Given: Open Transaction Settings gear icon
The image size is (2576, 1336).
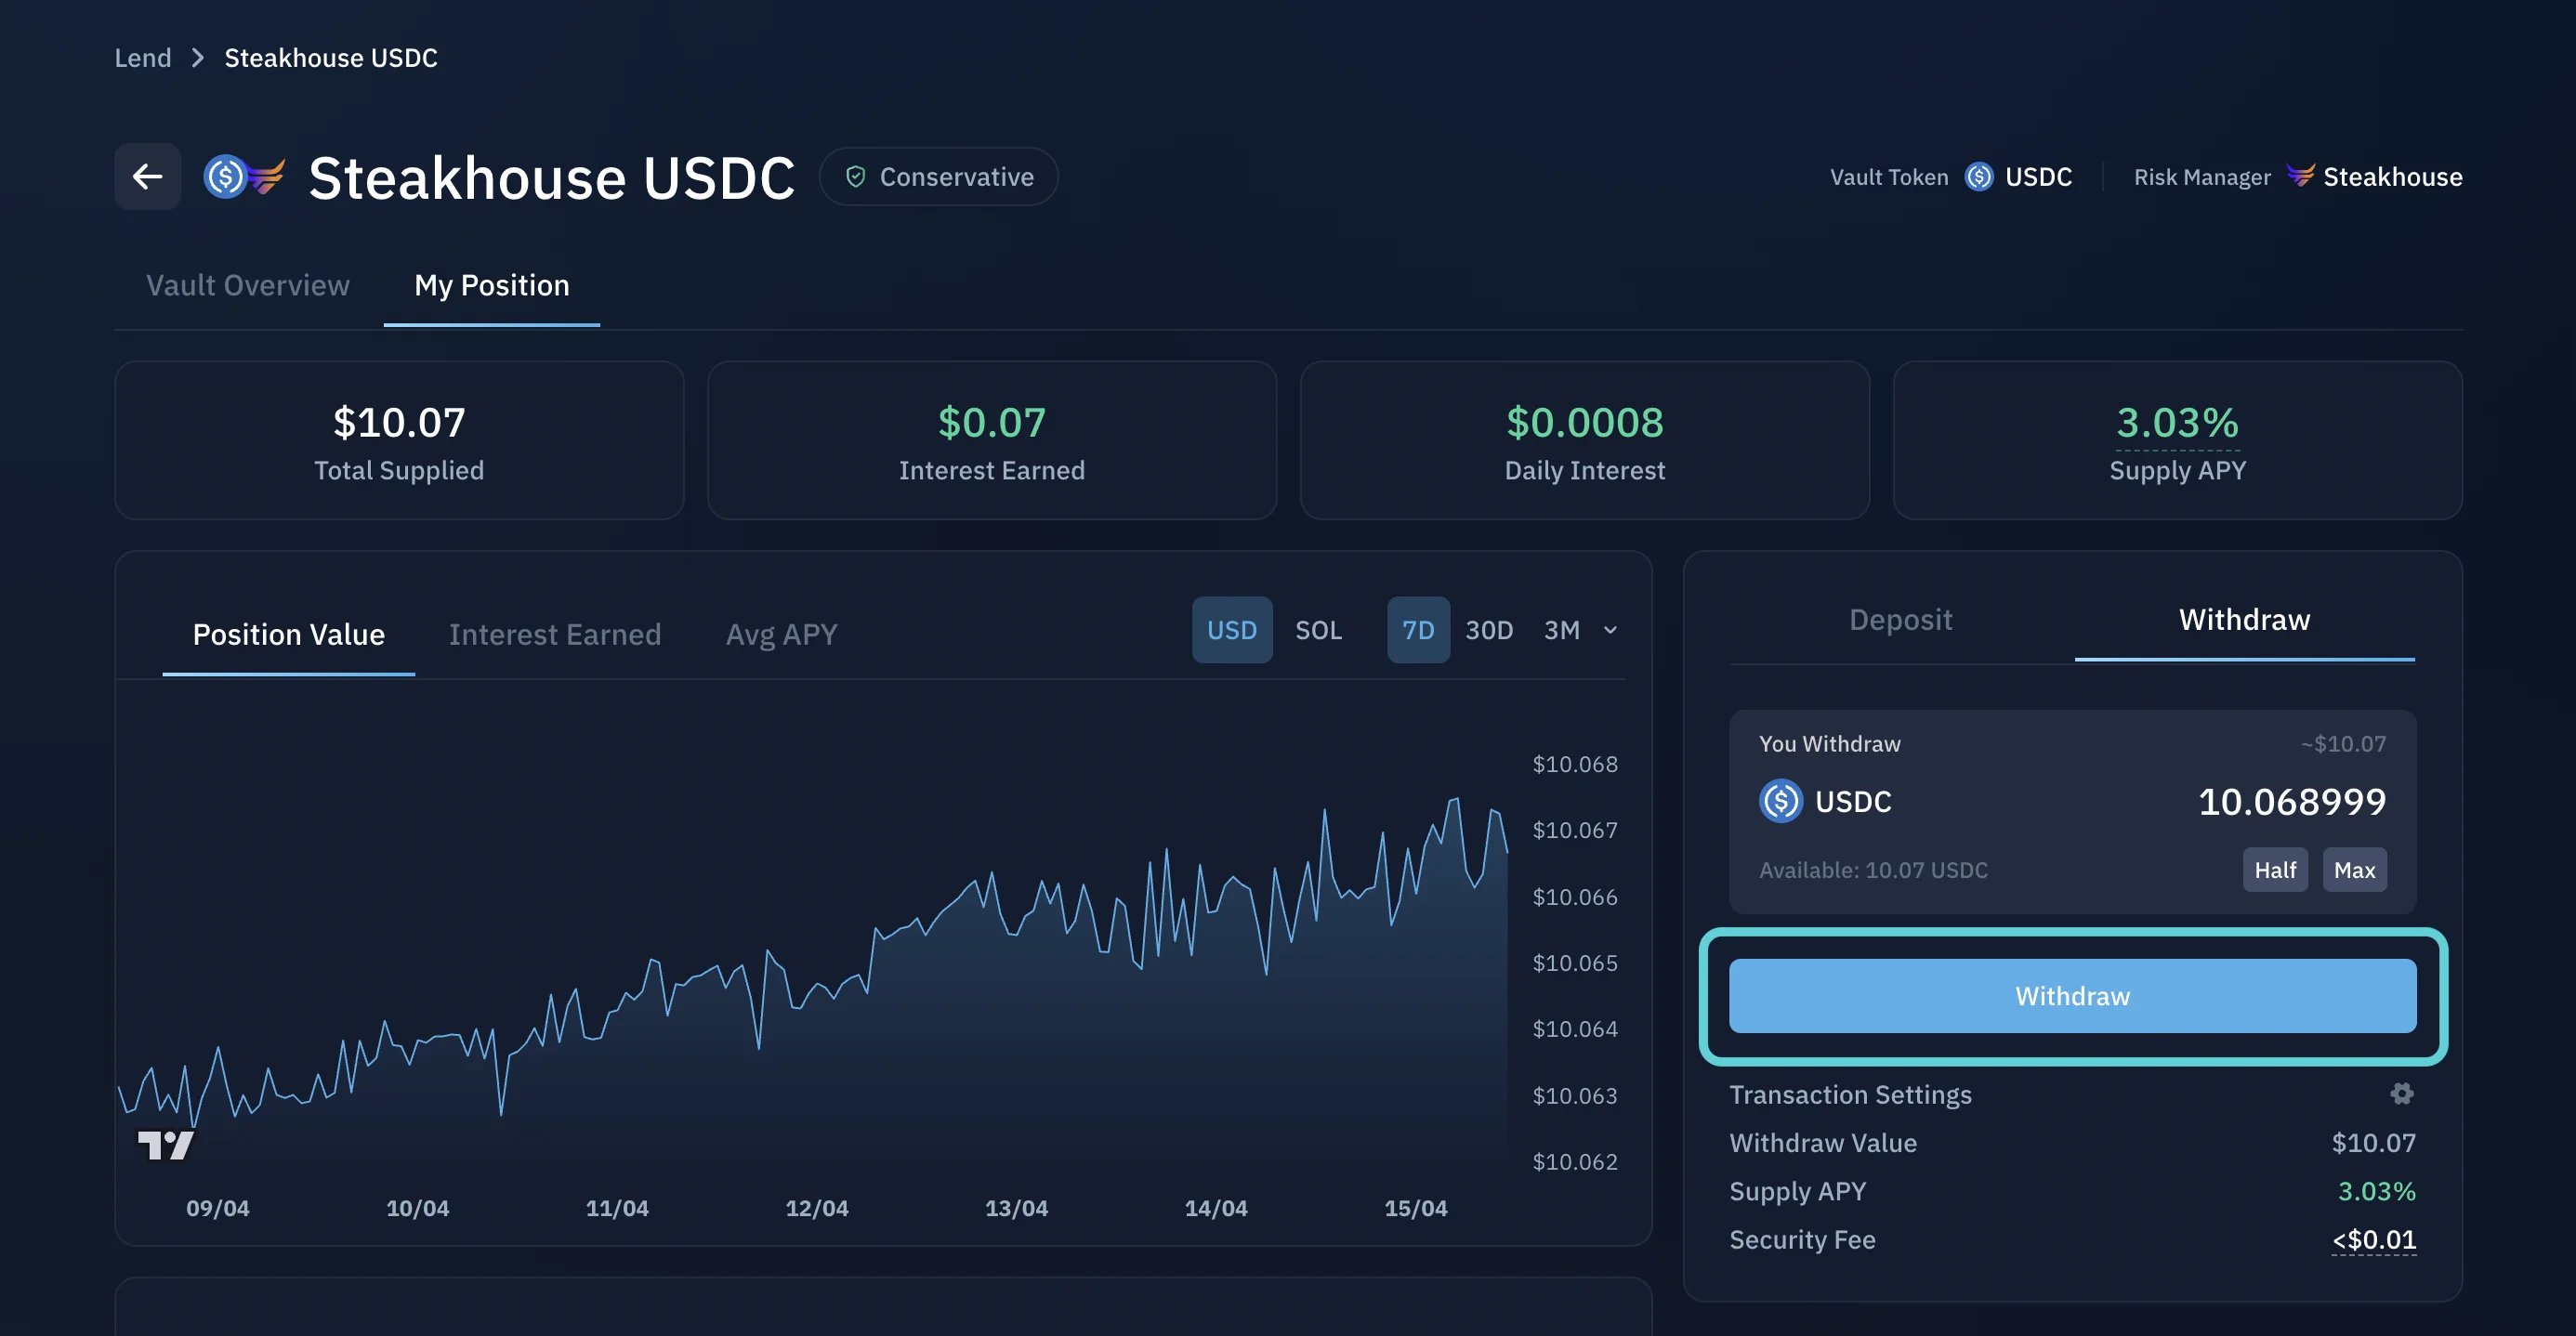Looking at the screenshot, I should [2402, 1094].
